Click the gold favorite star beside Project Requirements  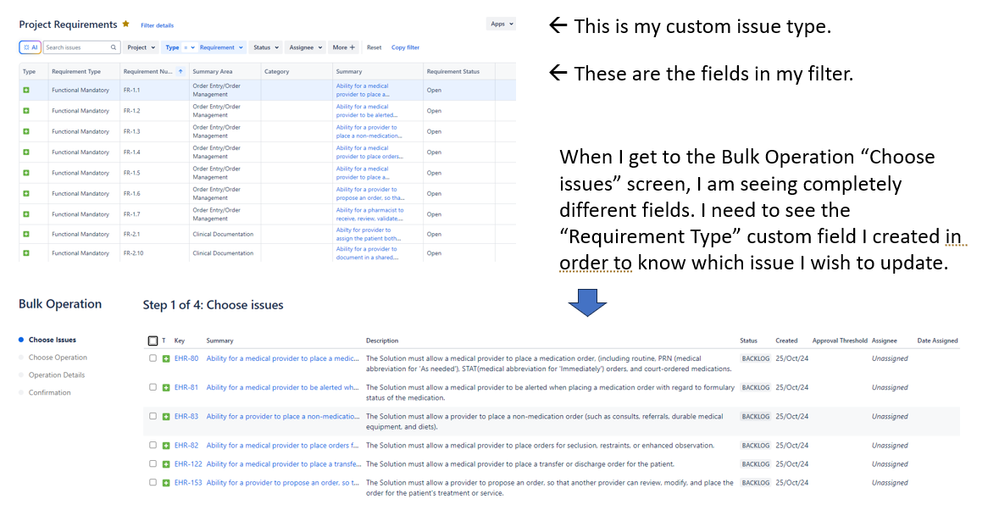pyautogui.click(x=126, y=24)
